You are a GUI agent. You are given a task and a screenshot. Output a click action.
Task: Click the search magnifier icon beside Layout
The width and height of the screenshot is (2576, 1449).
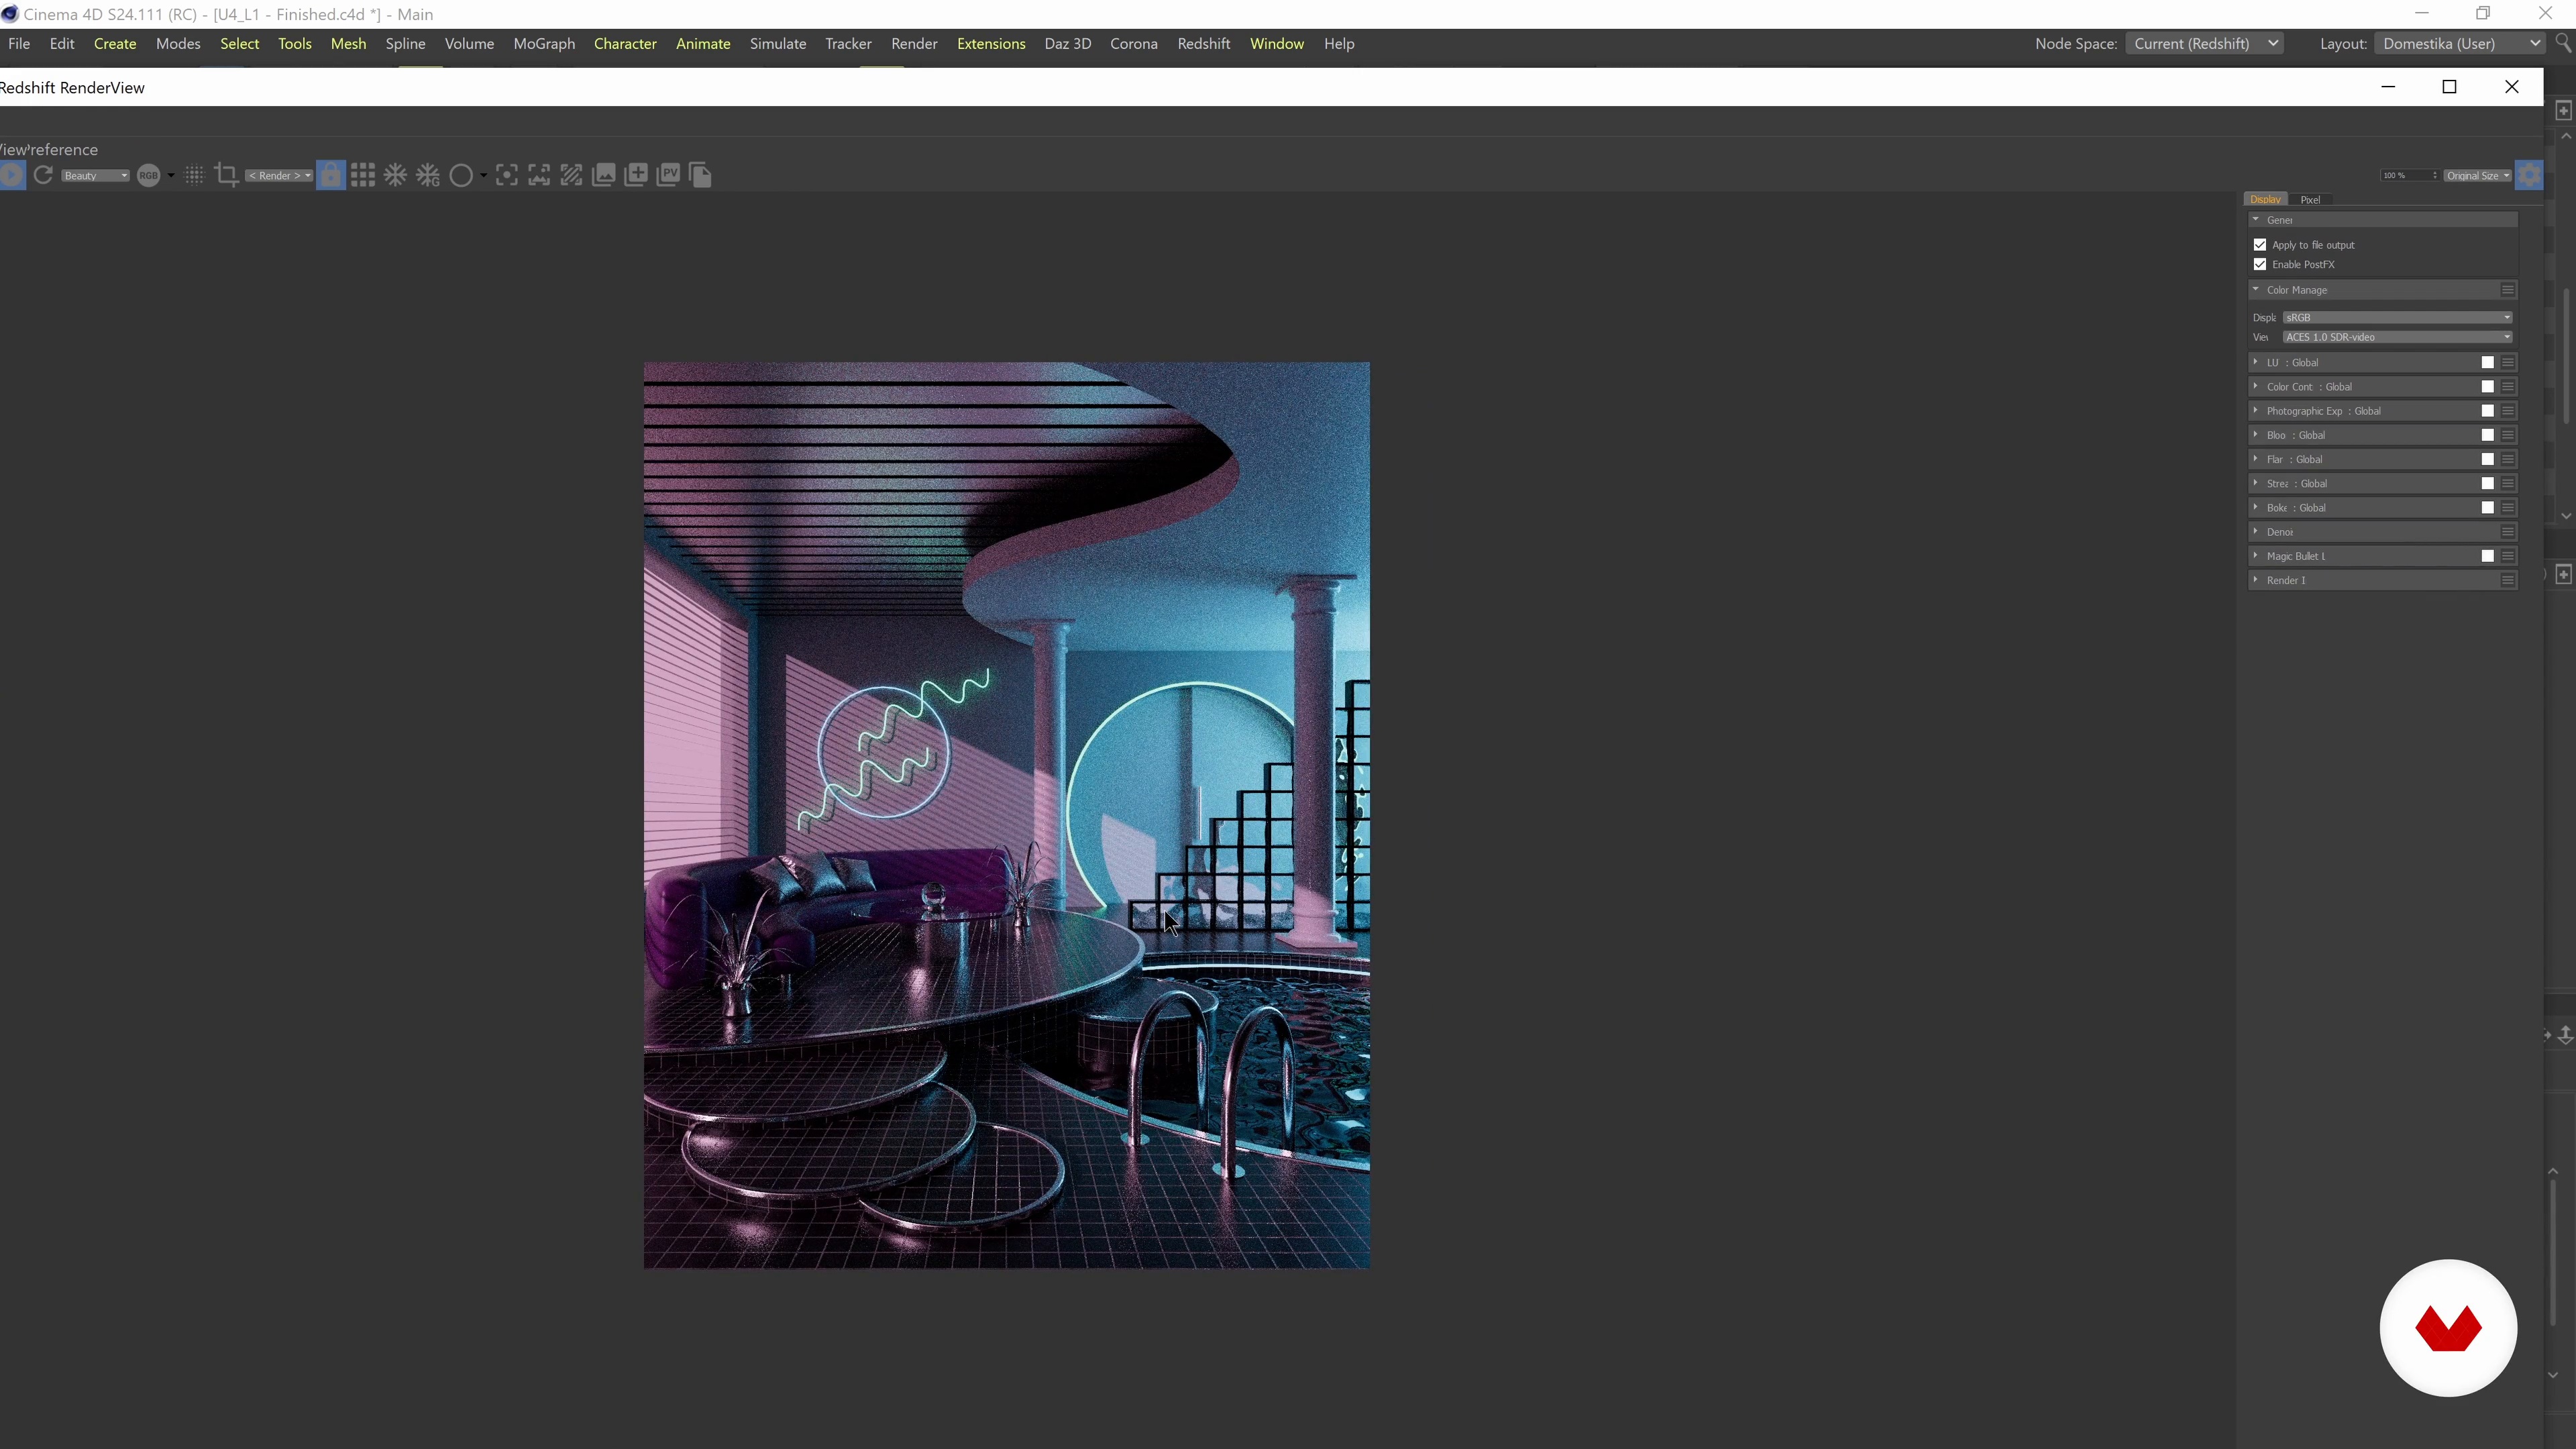coord(2563,44)
